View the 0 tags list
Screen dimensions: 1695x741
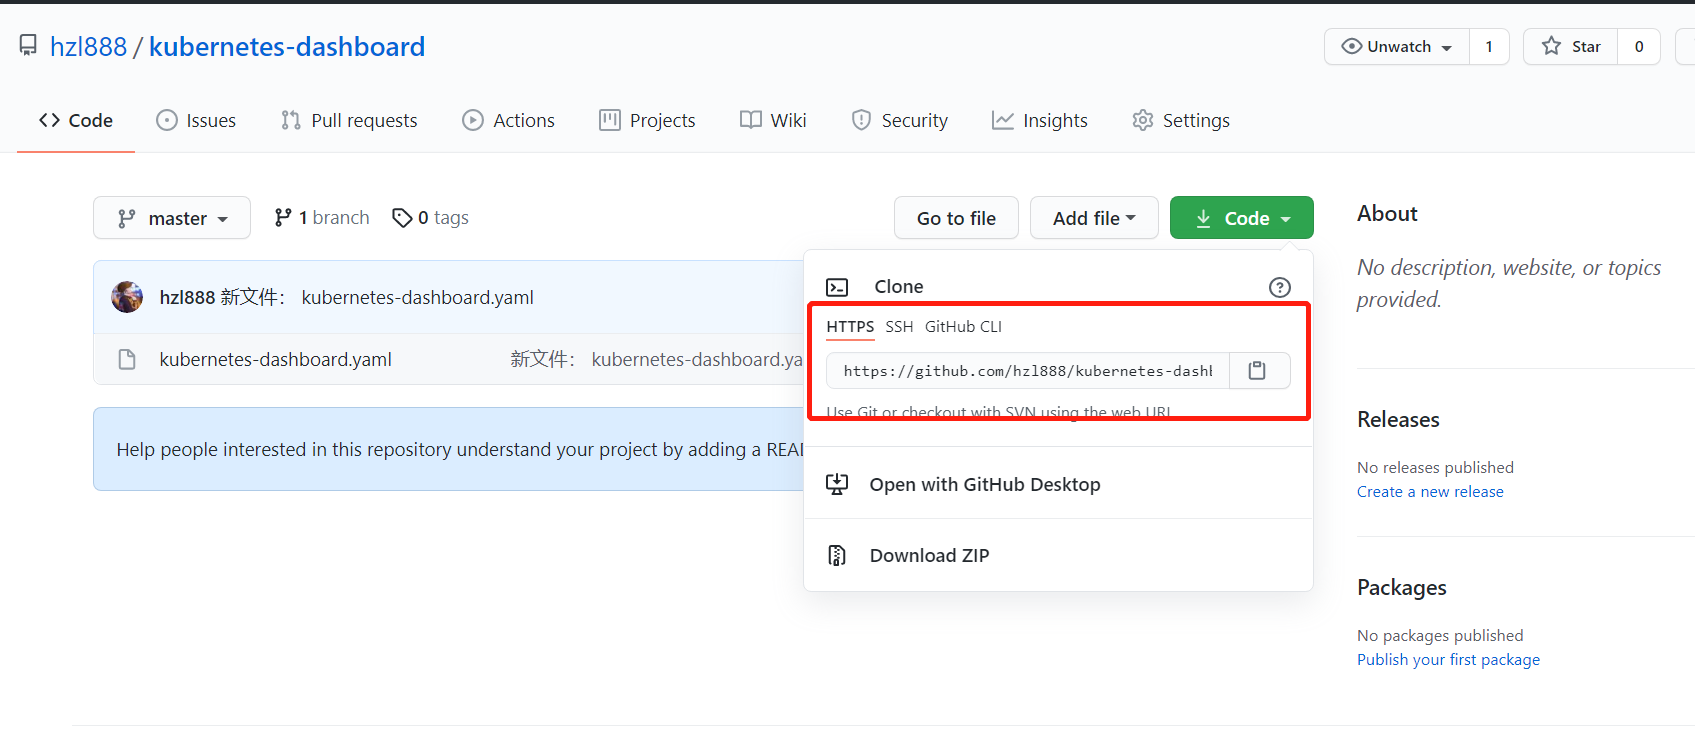click(x=430, y=218)
